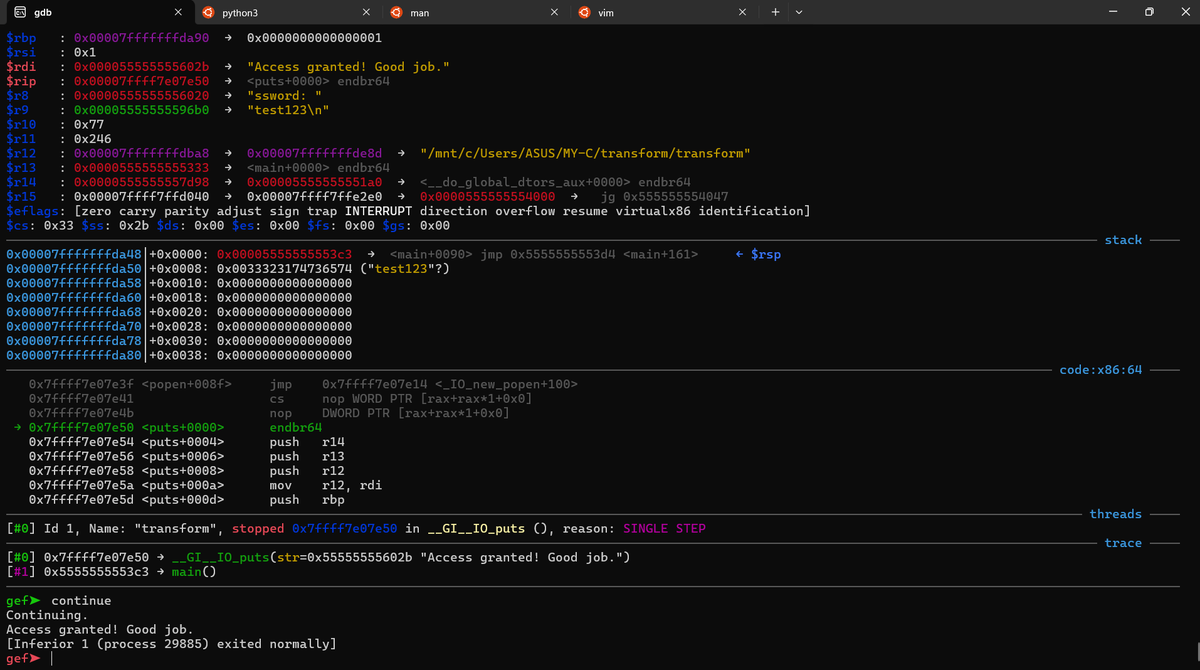Close the gdb tab
1200x670 pixels.
[177, 12]
